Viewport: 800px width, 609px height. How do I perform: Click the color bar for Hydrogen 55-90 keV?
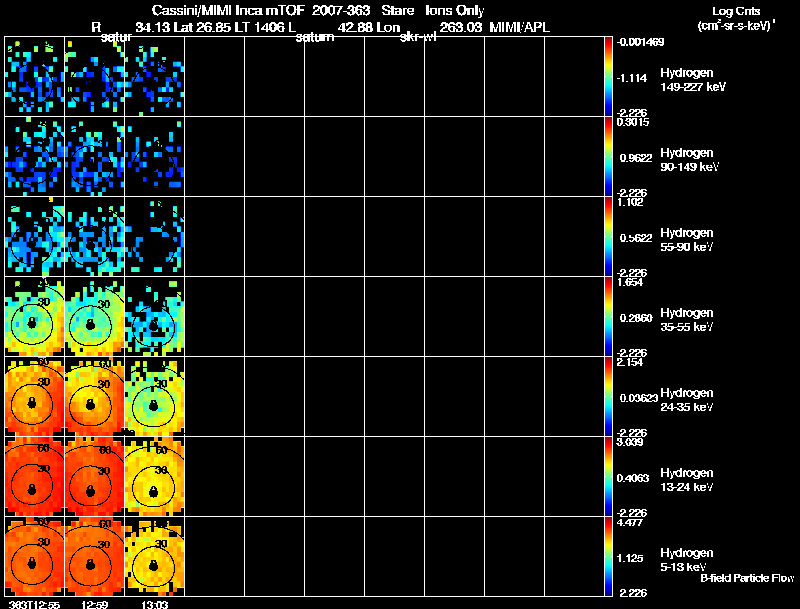click(x=608, y=237)
